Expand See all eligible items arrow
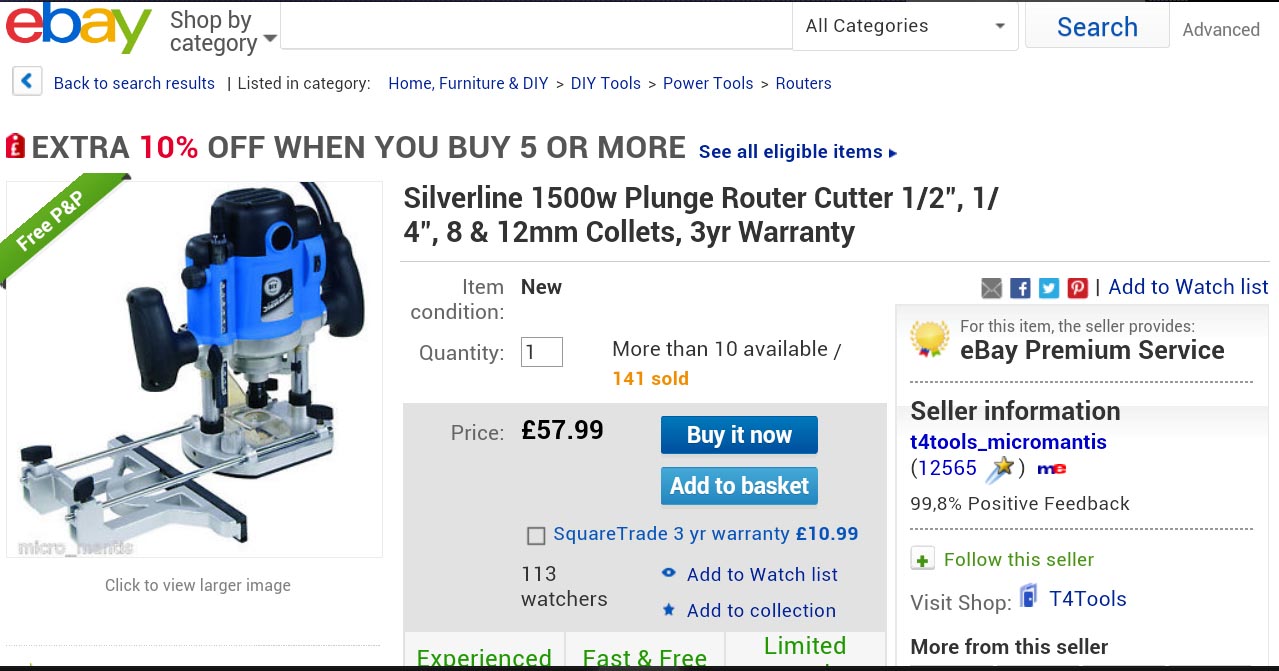The height and width of the screenshot is (671, 1279). pos(893,153)
